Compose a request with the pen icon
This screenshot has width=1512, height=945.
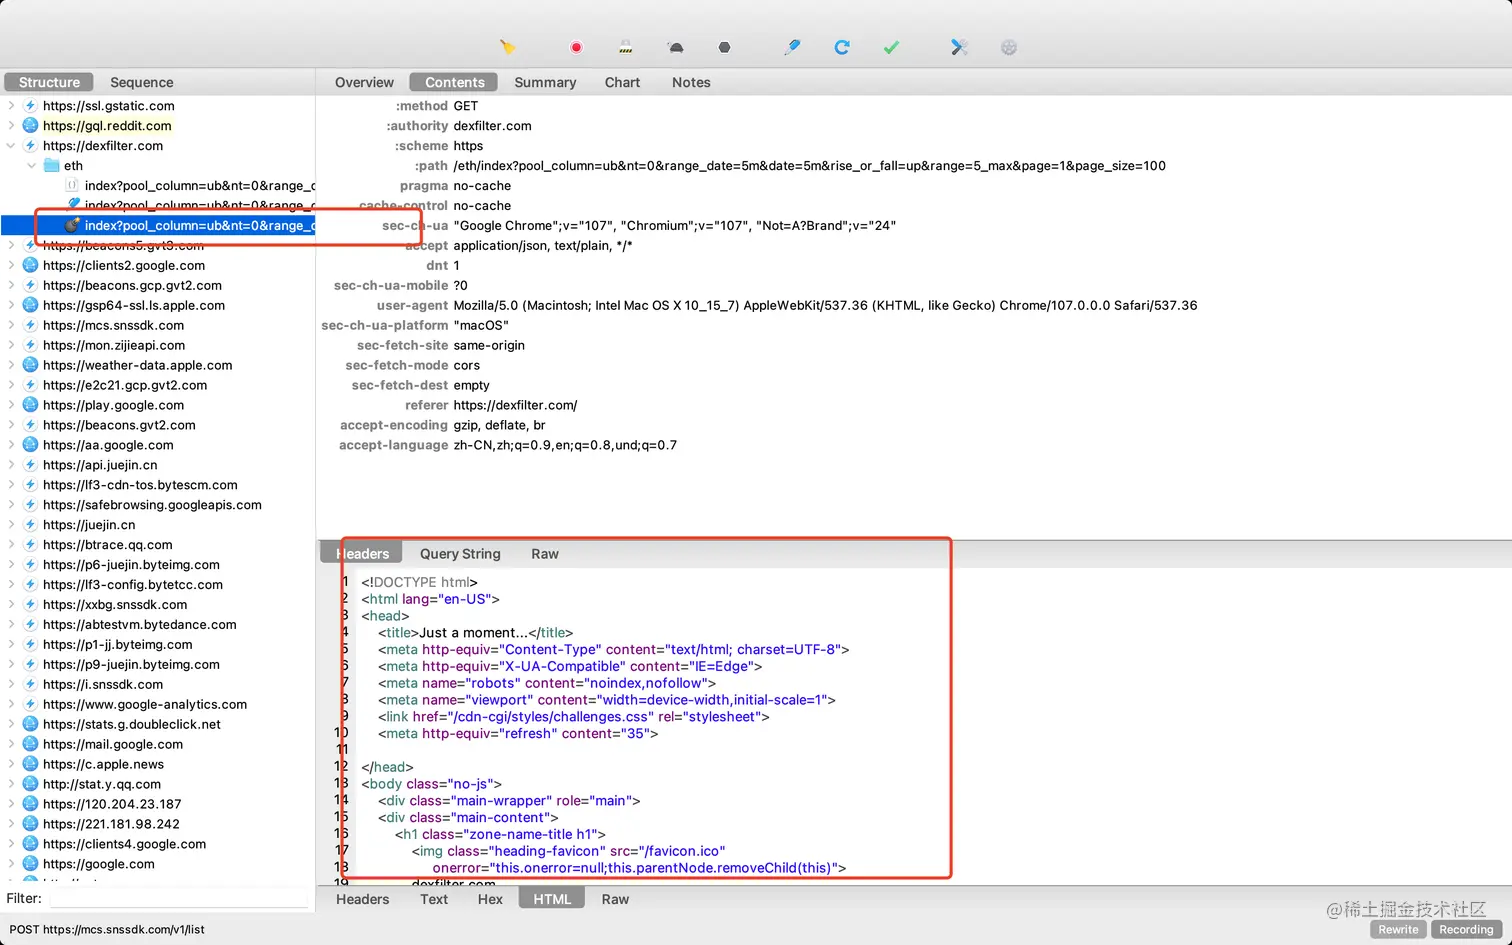coord(792,47)
